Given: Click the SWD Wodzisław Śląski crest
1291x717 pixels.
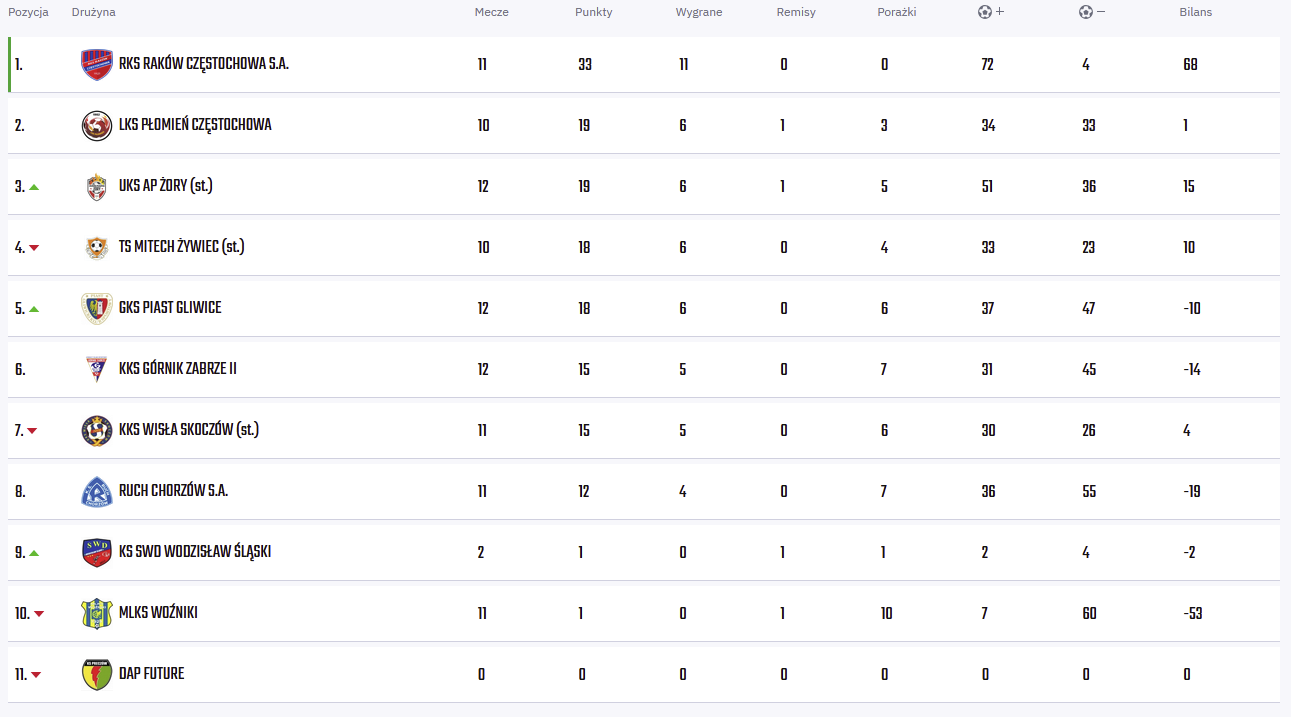Looking at the screenshot, I should click(x=97, y=552).
